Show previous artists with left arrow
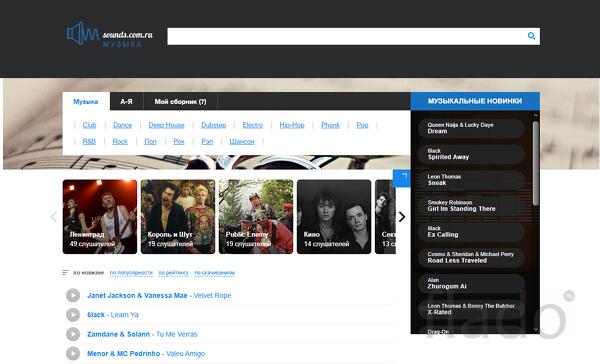Screen dimensions: 600x364 [x=54, y=217]
